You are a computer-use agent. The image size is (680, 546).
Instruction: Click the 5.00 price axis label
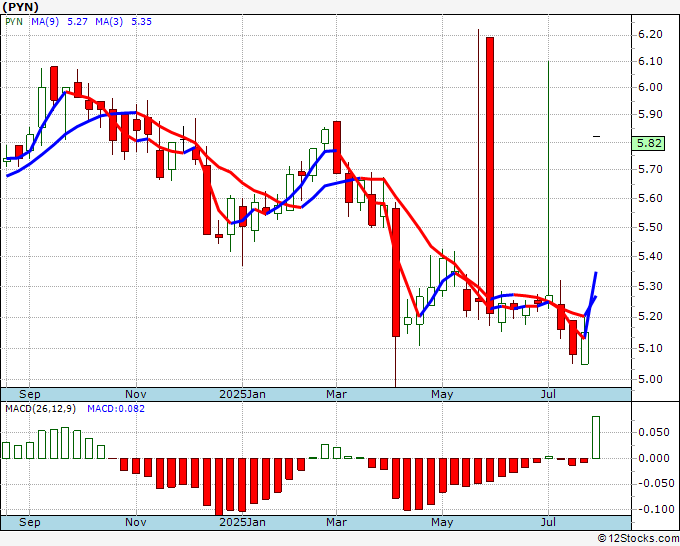[651, 379]
